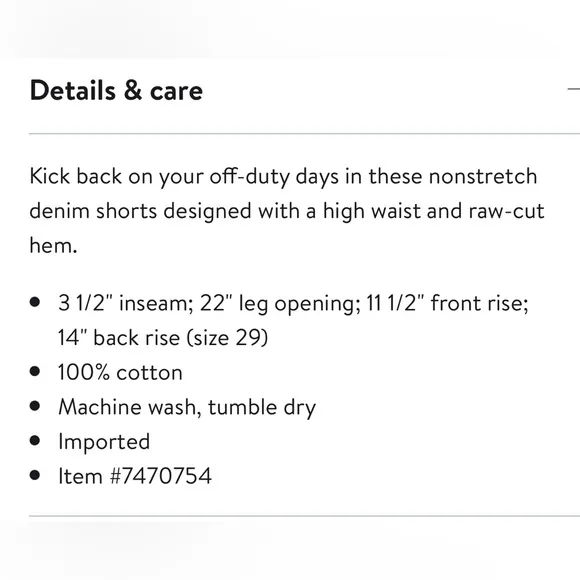
Task: Click the bullet dot beside inseam measurements
Action: tap(35, 302)
